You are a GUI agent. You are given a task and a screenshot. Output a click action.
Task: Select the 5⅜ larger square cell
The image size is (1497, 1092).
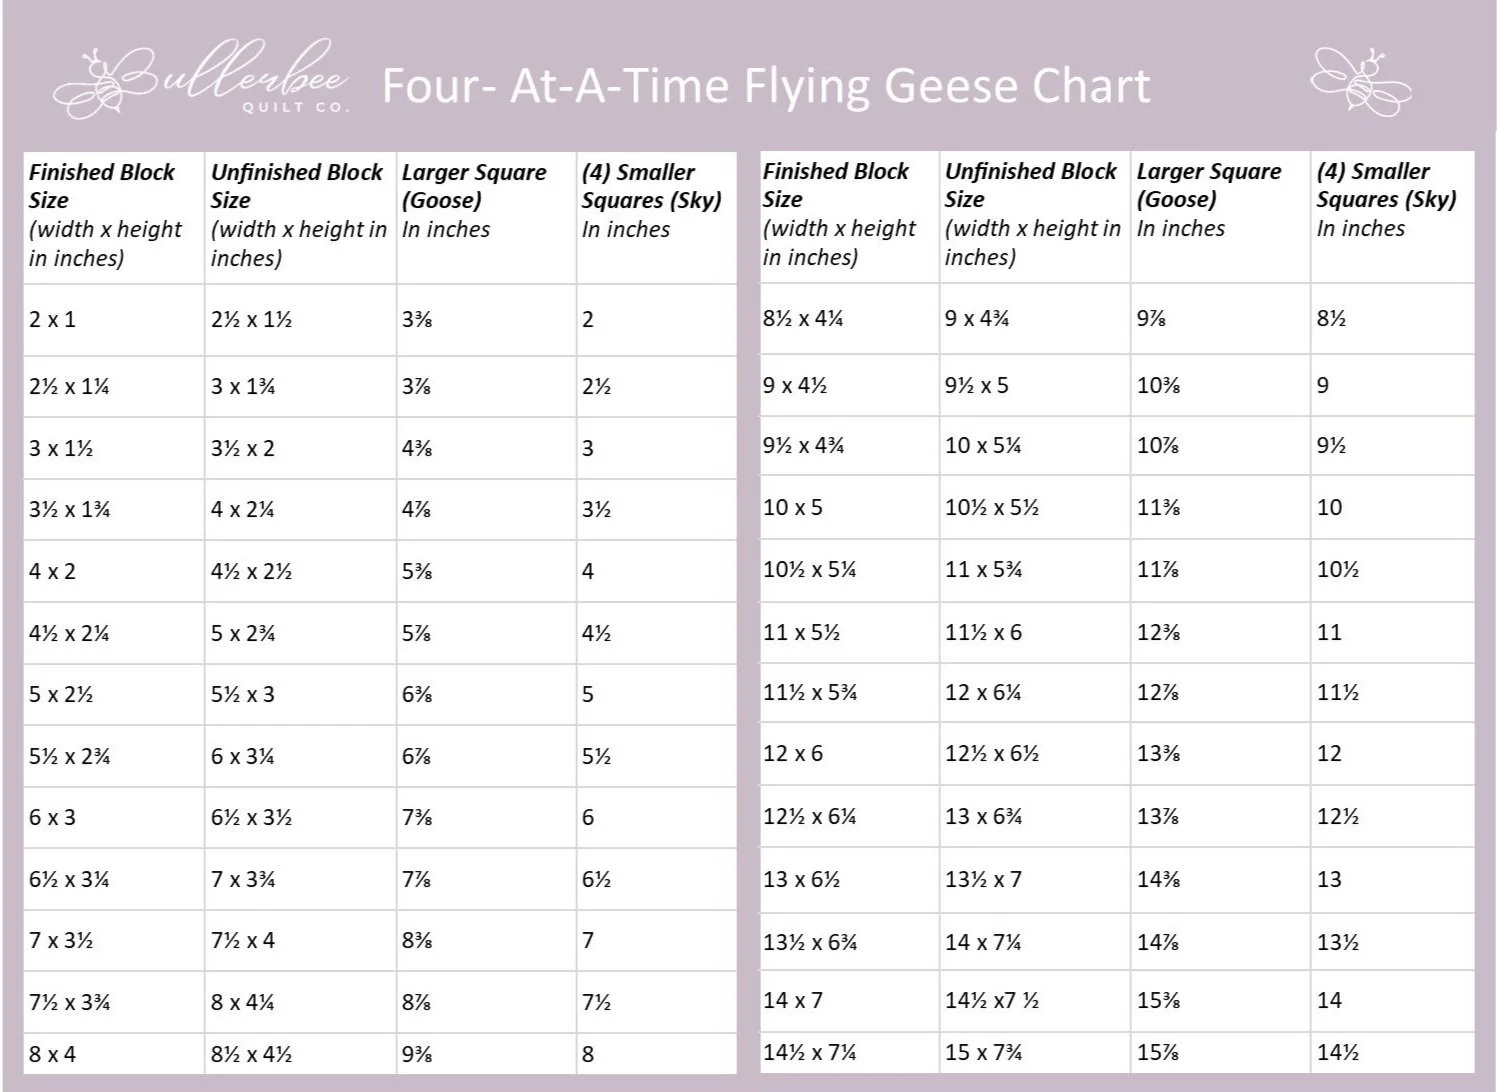[486, 572]
